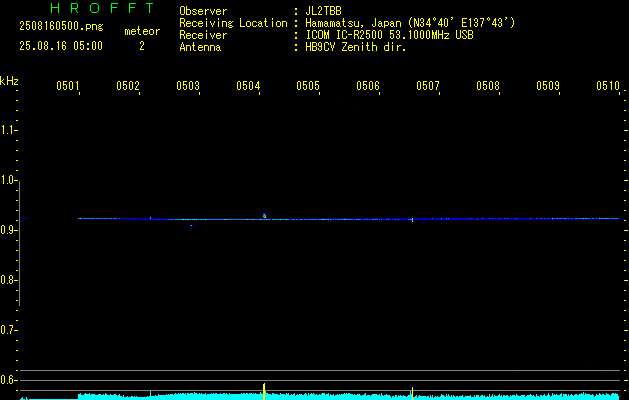Click the 0.6 kHz frequency label
This screenshot has height=400, width=629.
click(8, 380)
